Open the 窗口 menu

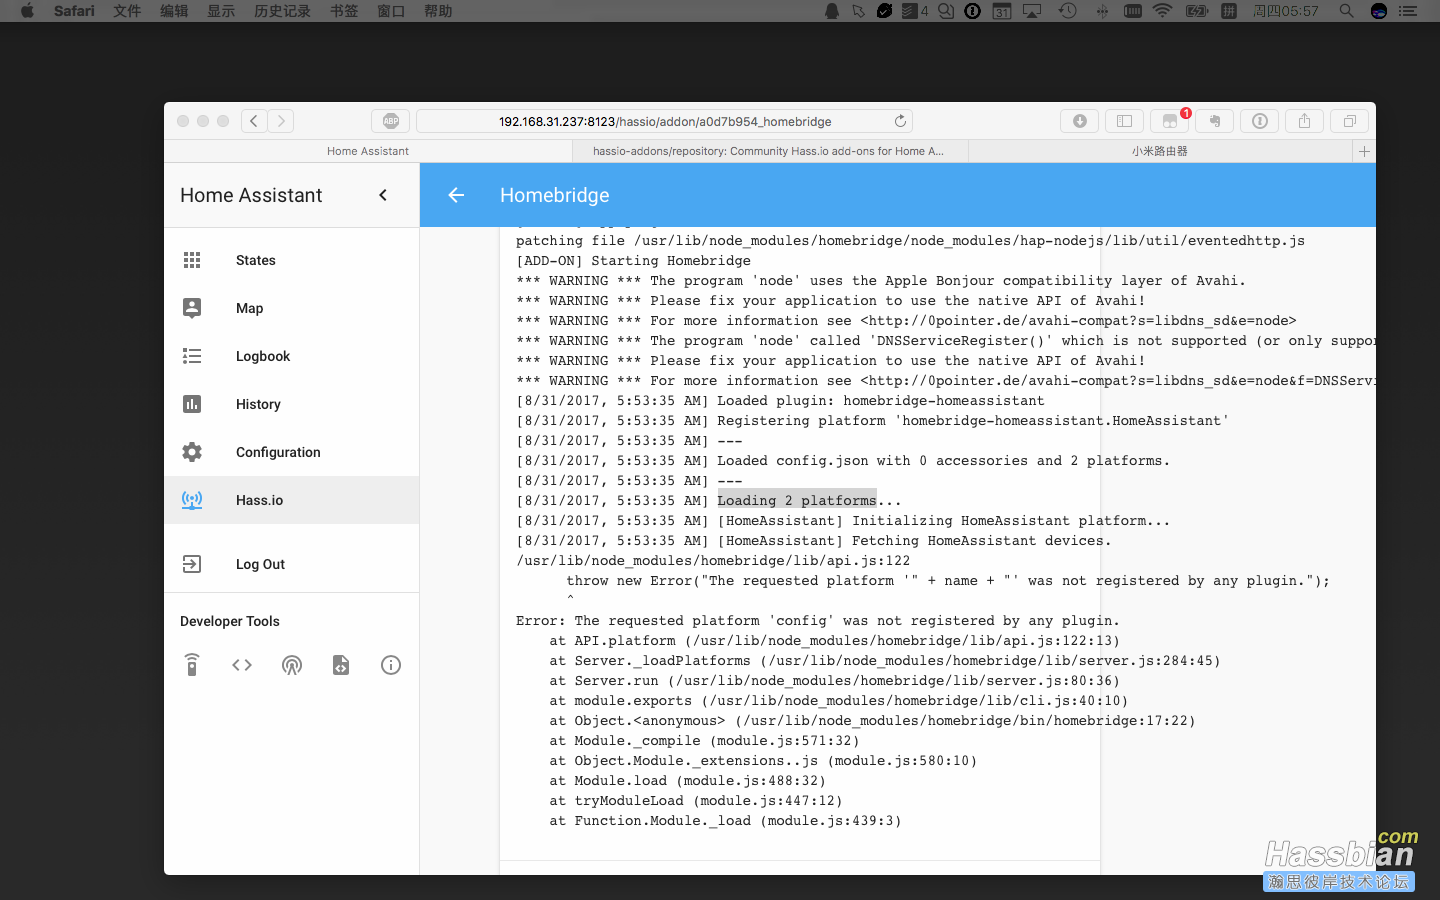pyautogui.click(x=391, y=11)
